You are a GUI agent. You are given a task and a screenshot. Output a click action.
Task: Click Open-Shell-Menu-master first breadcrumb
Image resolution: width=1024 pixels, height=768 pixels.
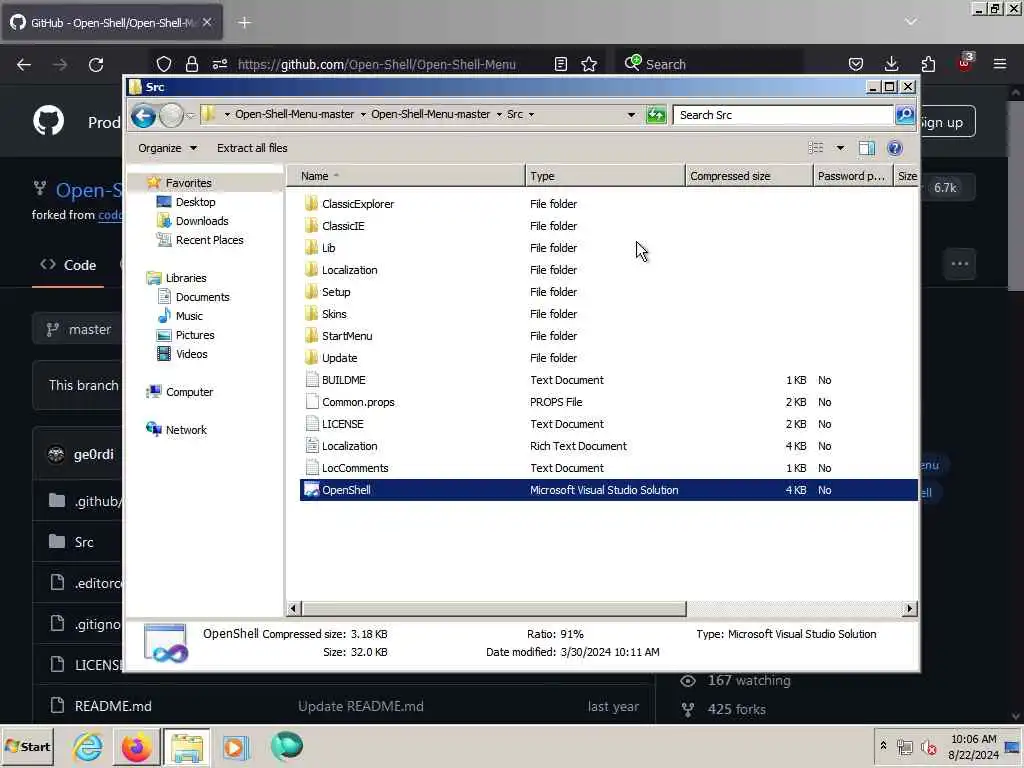click(x=295, y=114)
